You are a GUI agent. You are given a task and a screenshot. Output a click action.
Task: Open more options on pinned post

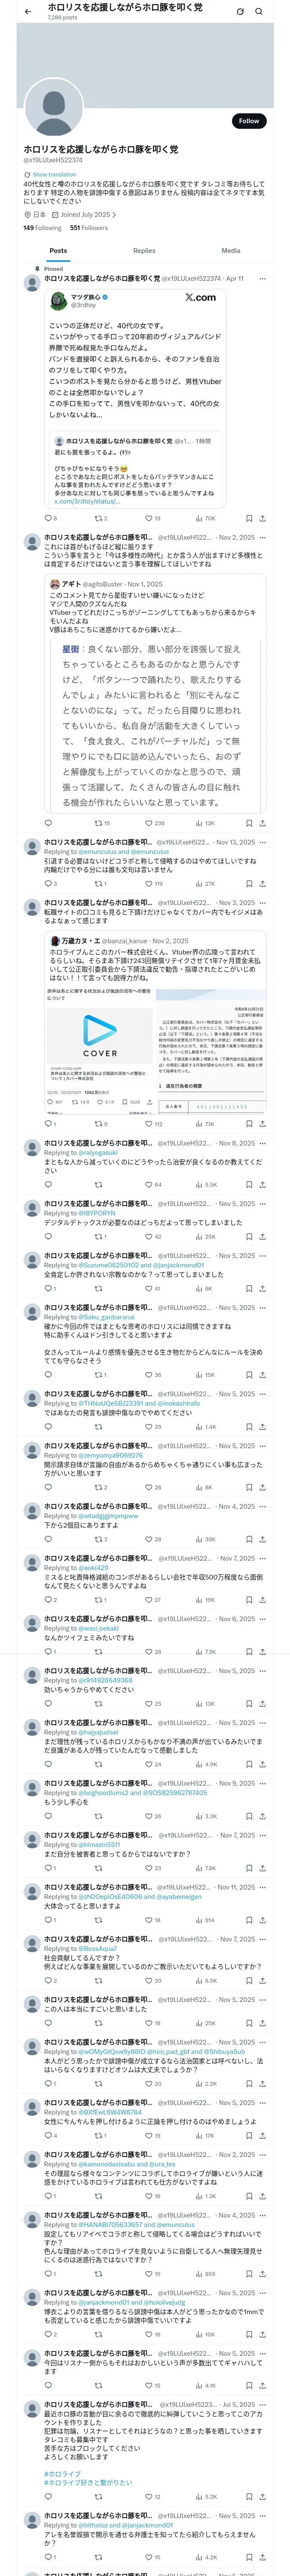(x=262, y=279)
